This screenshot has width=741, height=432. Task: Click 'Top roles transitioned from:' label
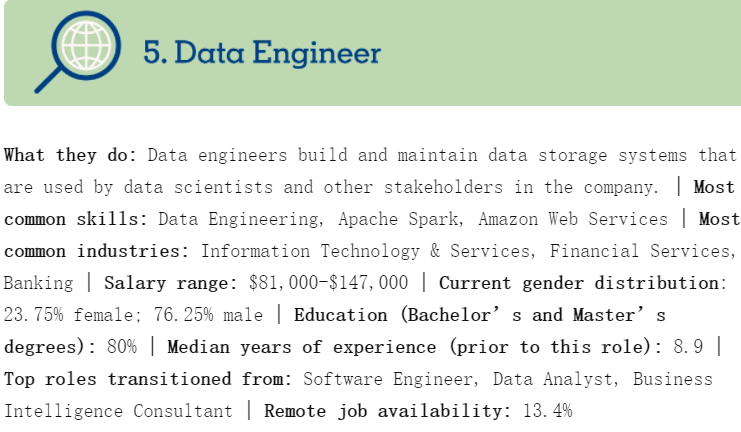click(x=148, y=379)
